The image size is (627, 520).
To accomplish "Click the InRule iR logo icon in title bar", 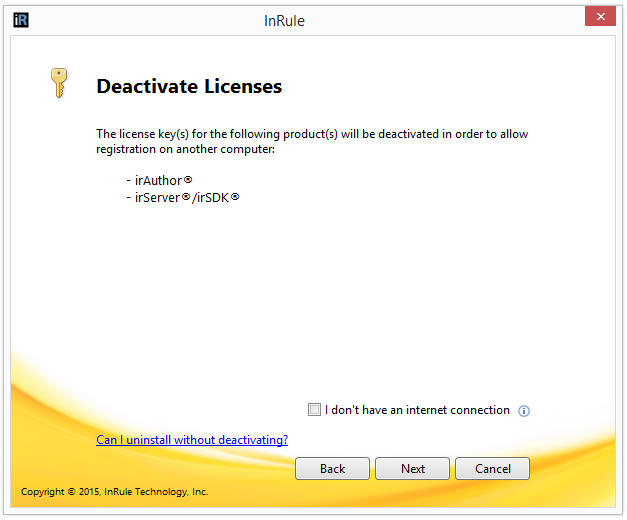I will pos(21,20).
